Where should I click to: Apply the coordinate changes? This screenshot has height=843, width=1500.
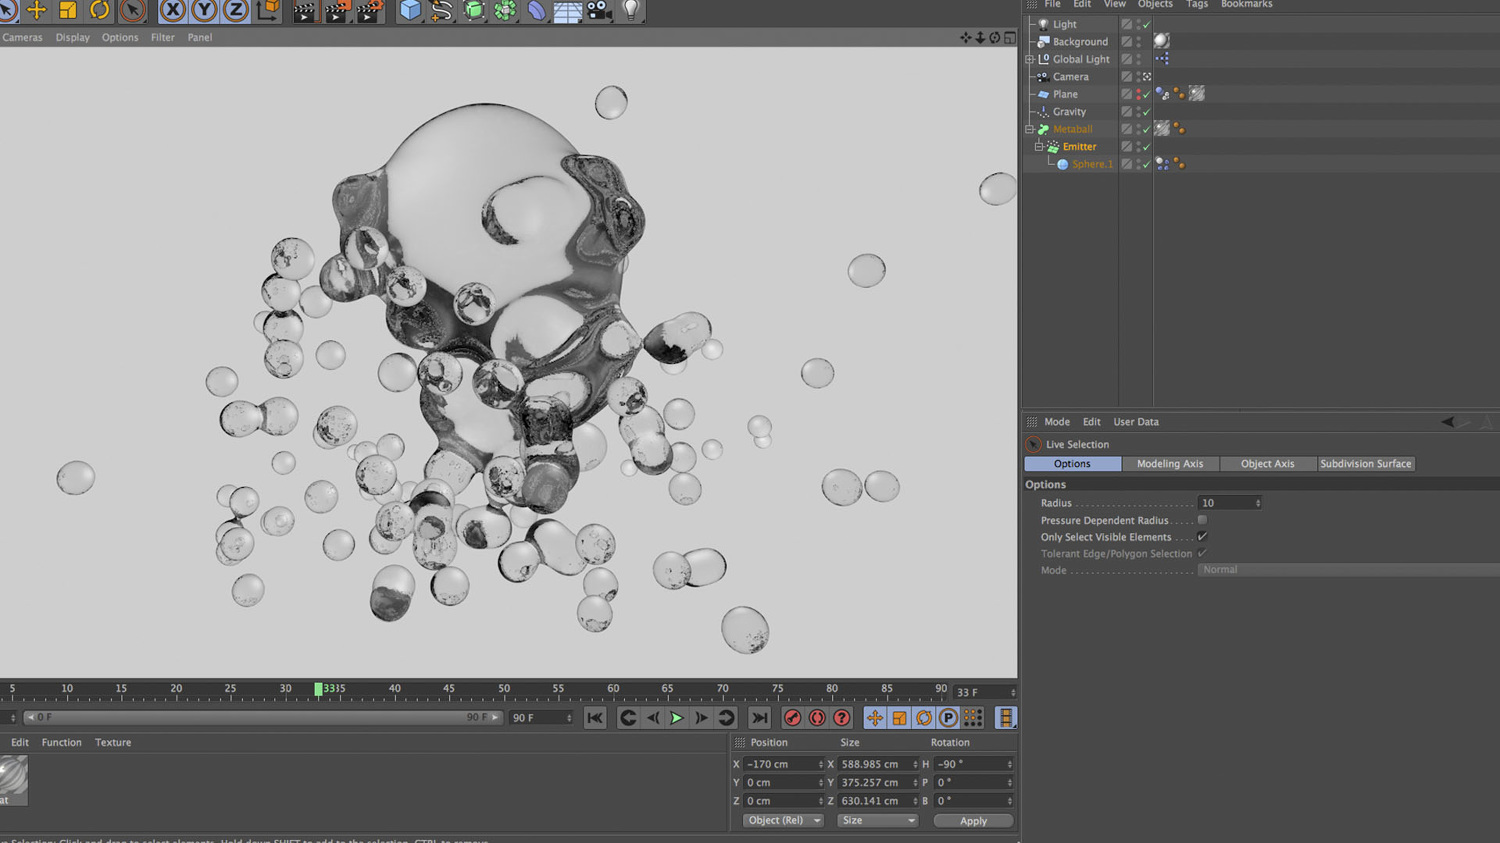973,821
